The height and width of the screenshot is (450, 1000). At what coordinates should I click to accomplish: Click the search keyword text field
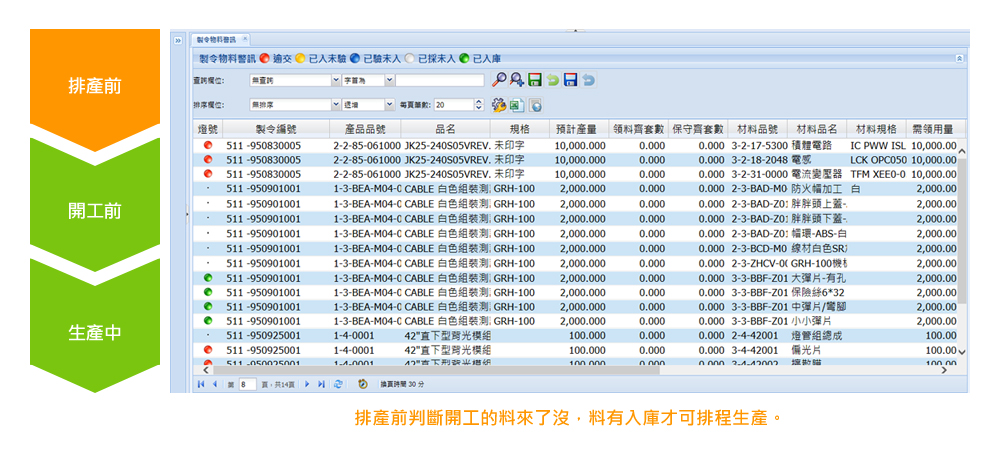(438, 79)
